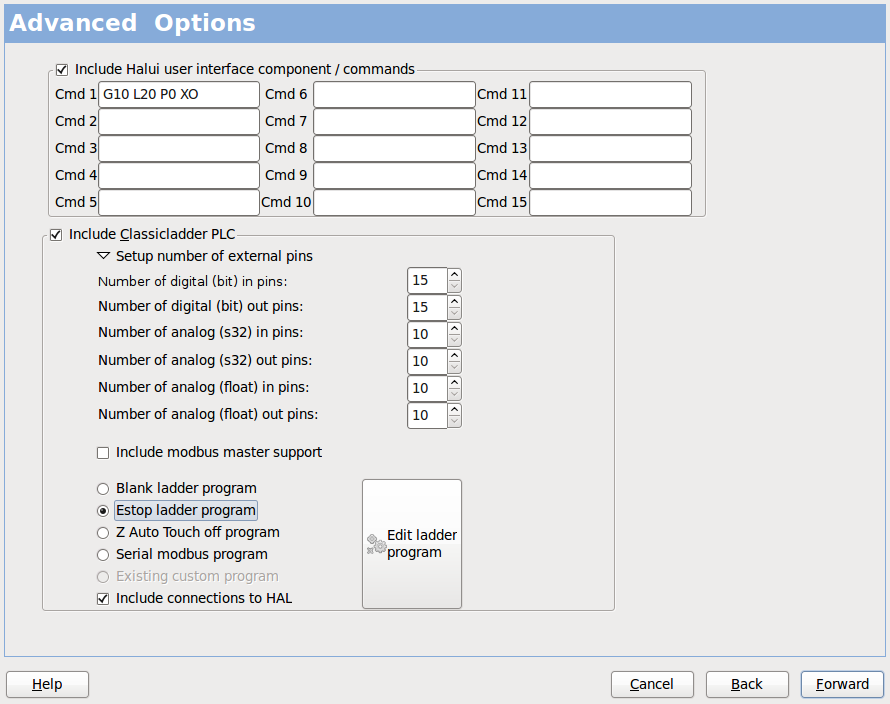Screen dimensions: 890x704
Task: Open Help
Action: click(x=47, y=684)
